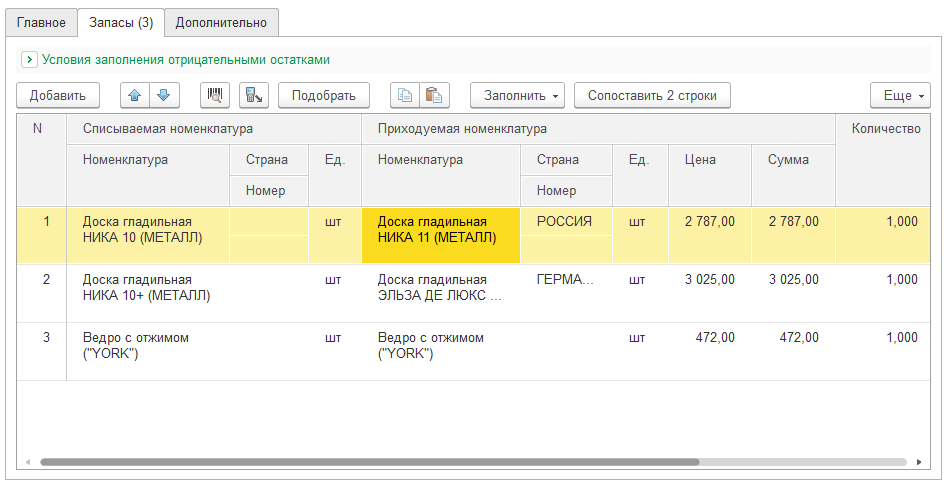Switch to the Главное tab
948x485 pixels.
[x=41, y=23]
